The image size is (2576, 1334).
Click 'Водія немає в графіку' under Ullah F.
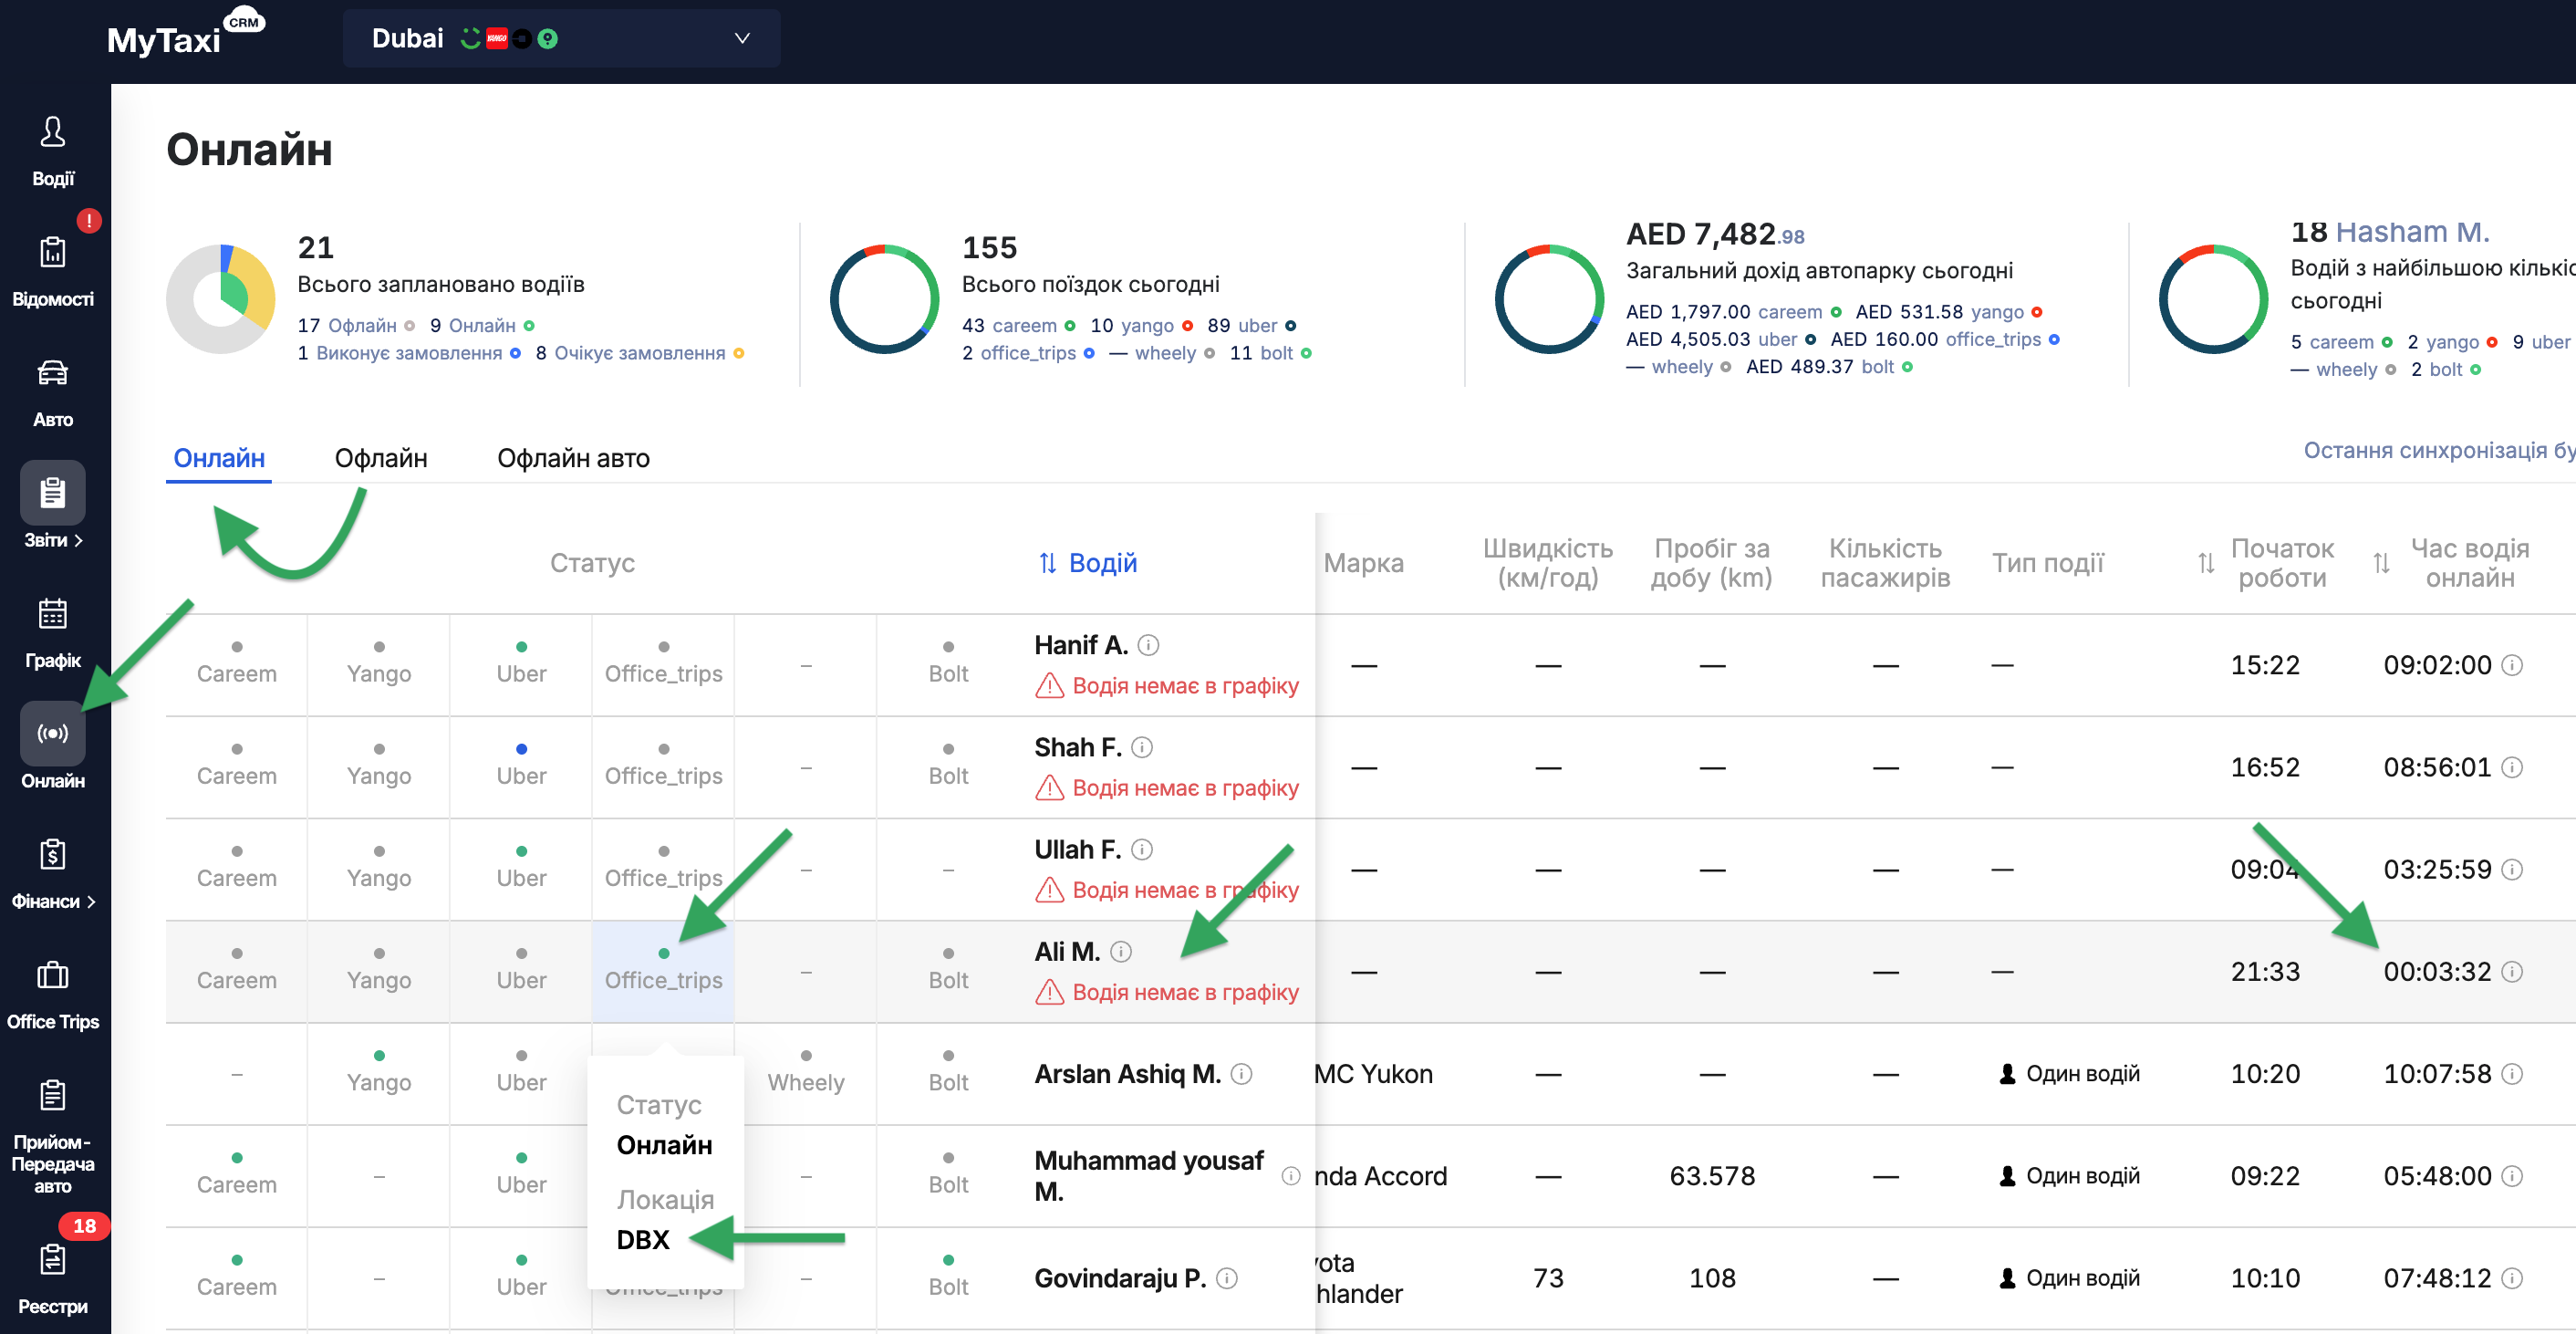pyautogui.click(x=1185, y=889)
